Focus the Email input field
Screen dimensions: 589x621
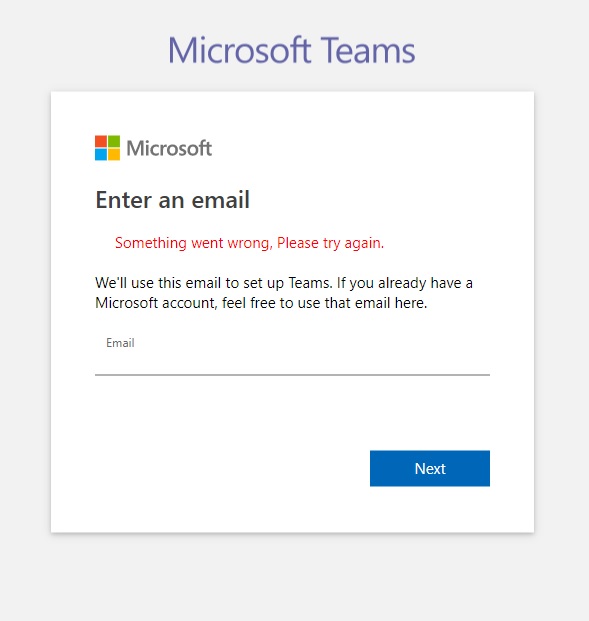(292, 352)
